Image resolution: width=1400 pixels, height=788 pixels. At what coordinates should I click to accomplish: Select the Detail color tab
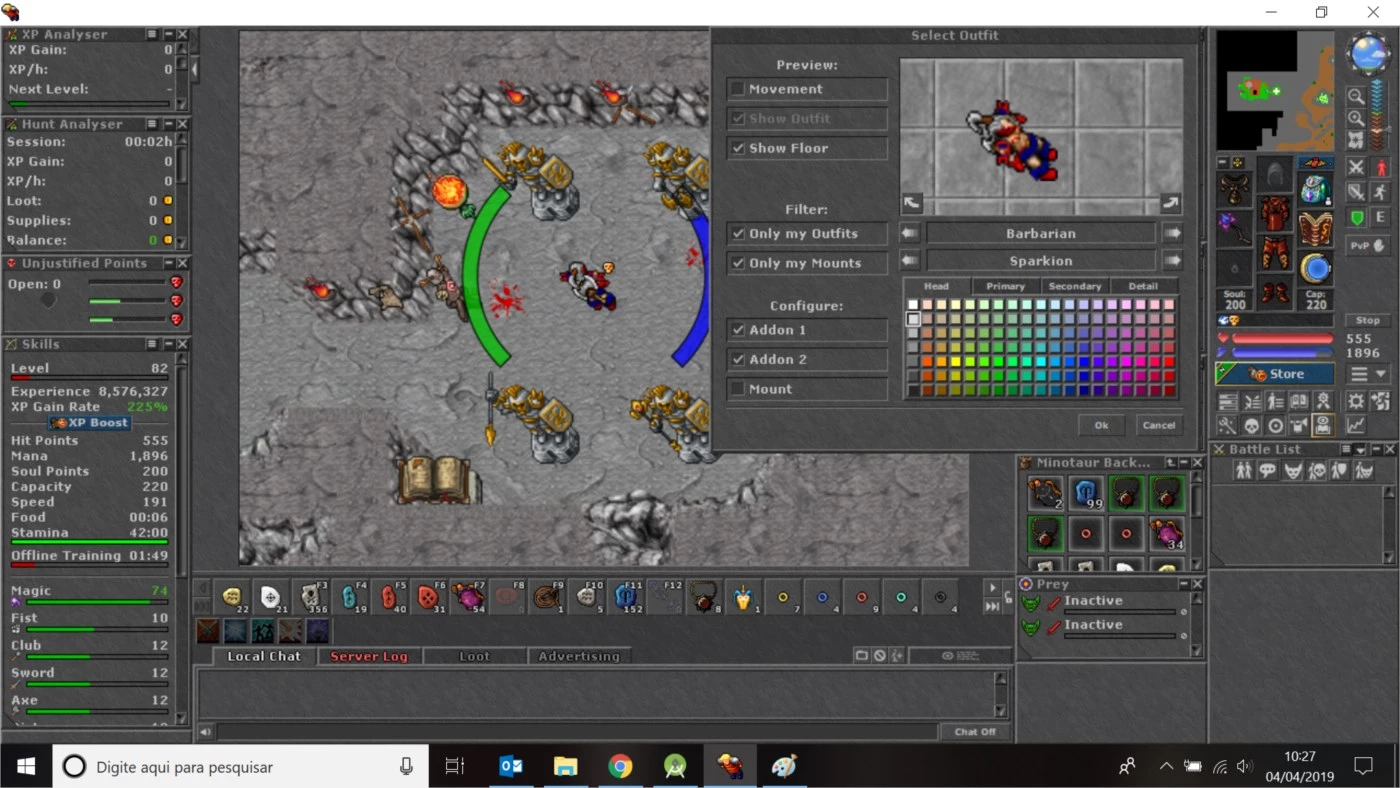(x=1144, y=286)
